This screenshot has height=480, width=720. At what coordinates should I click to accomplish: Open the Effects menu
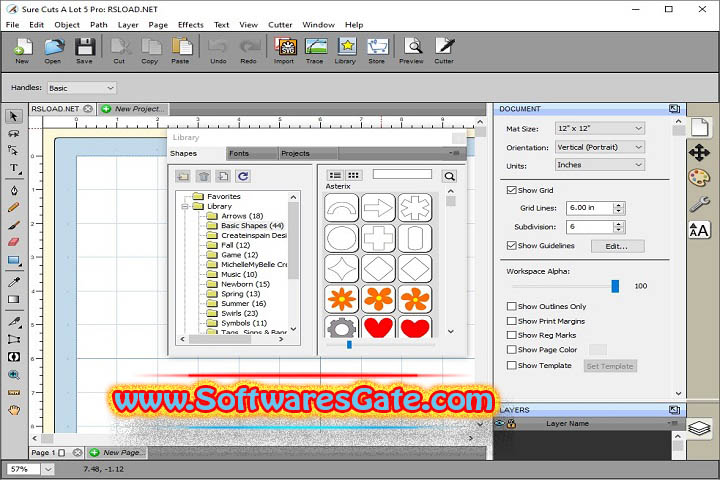(x=191, y=25)
